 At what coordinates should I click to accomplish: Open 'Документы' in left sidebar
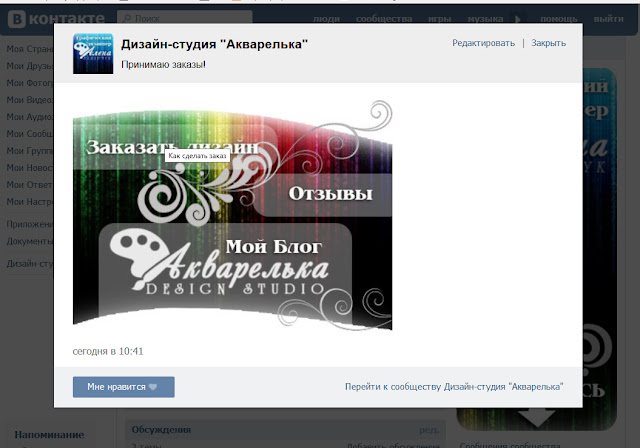(30, 241)
